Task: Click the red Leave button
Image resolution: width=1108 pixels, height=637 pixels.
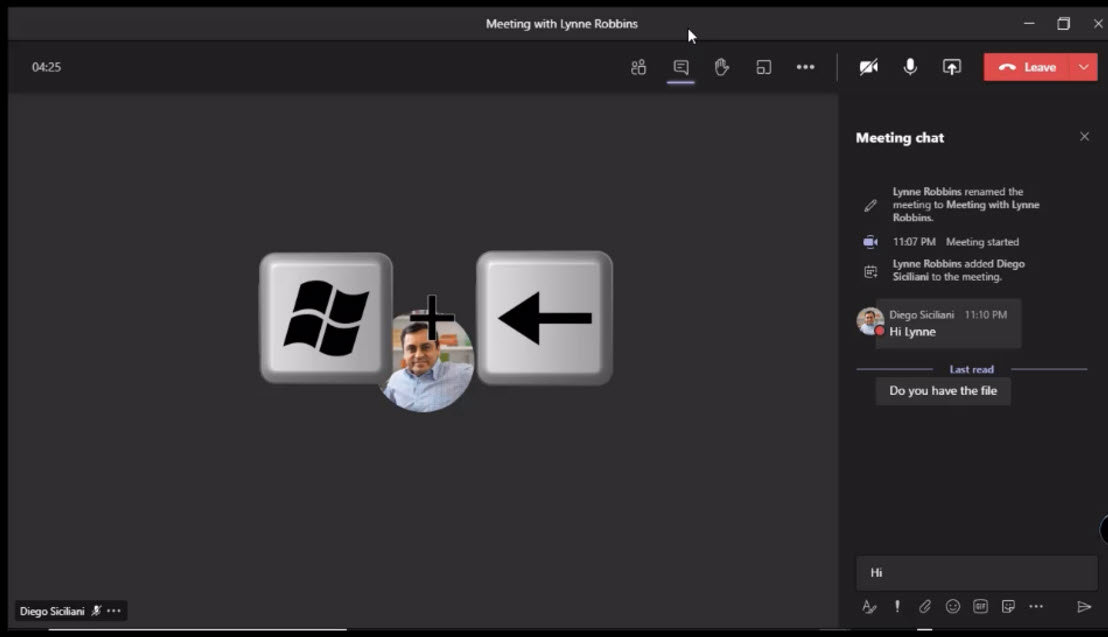Action: (x=1028, y=67)
